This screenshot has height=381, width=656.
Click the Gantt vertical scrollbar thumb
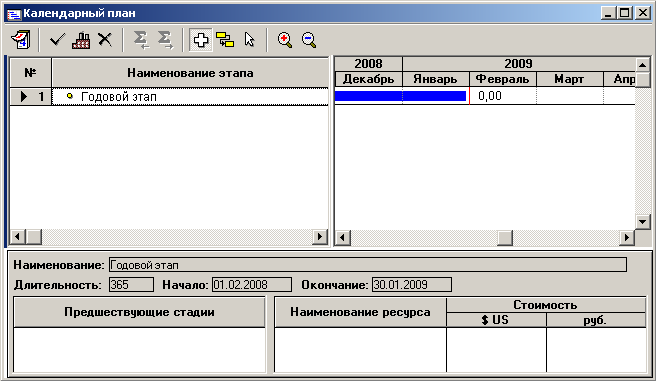click(642, 80)
